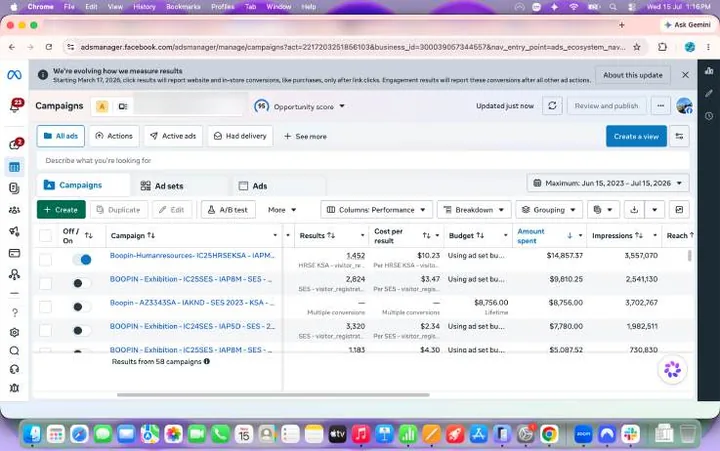The width and height of the screenshot is (720, 451).
Task: Dismiss the measurement update banner
Action: pos(685,75)
